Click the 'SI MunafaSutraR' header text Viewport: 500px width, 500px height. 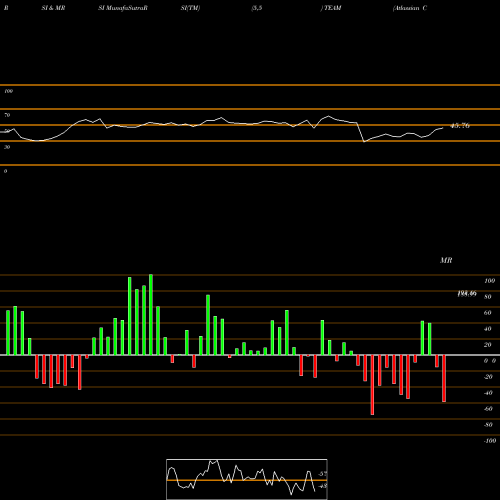pos(123,8)
